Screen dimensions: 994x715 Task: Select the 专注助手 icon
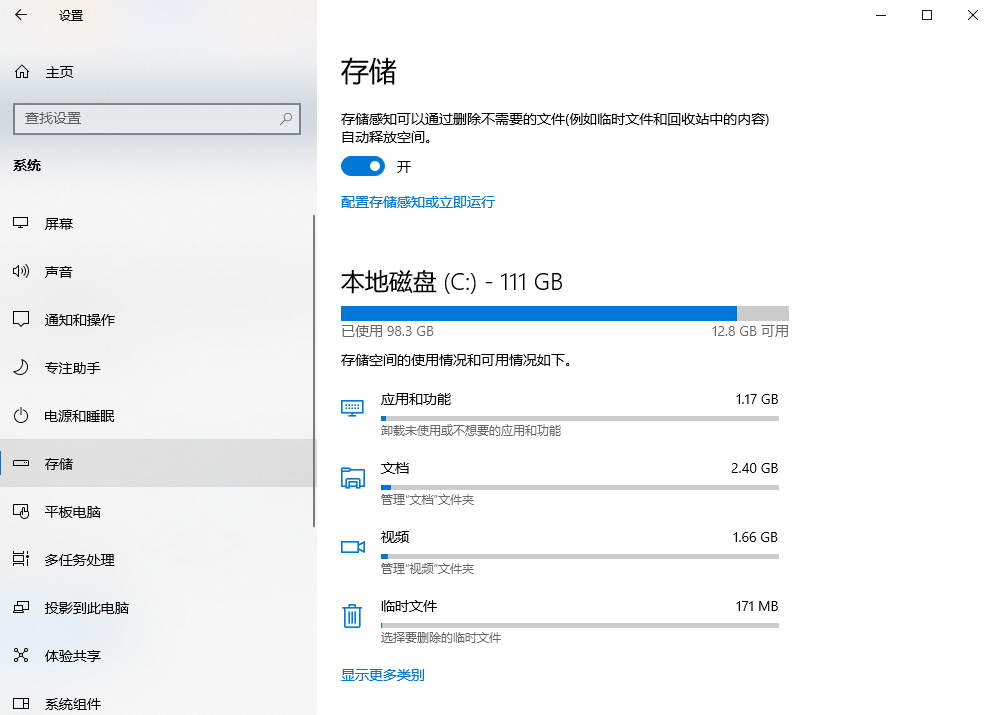coord(22,368)
